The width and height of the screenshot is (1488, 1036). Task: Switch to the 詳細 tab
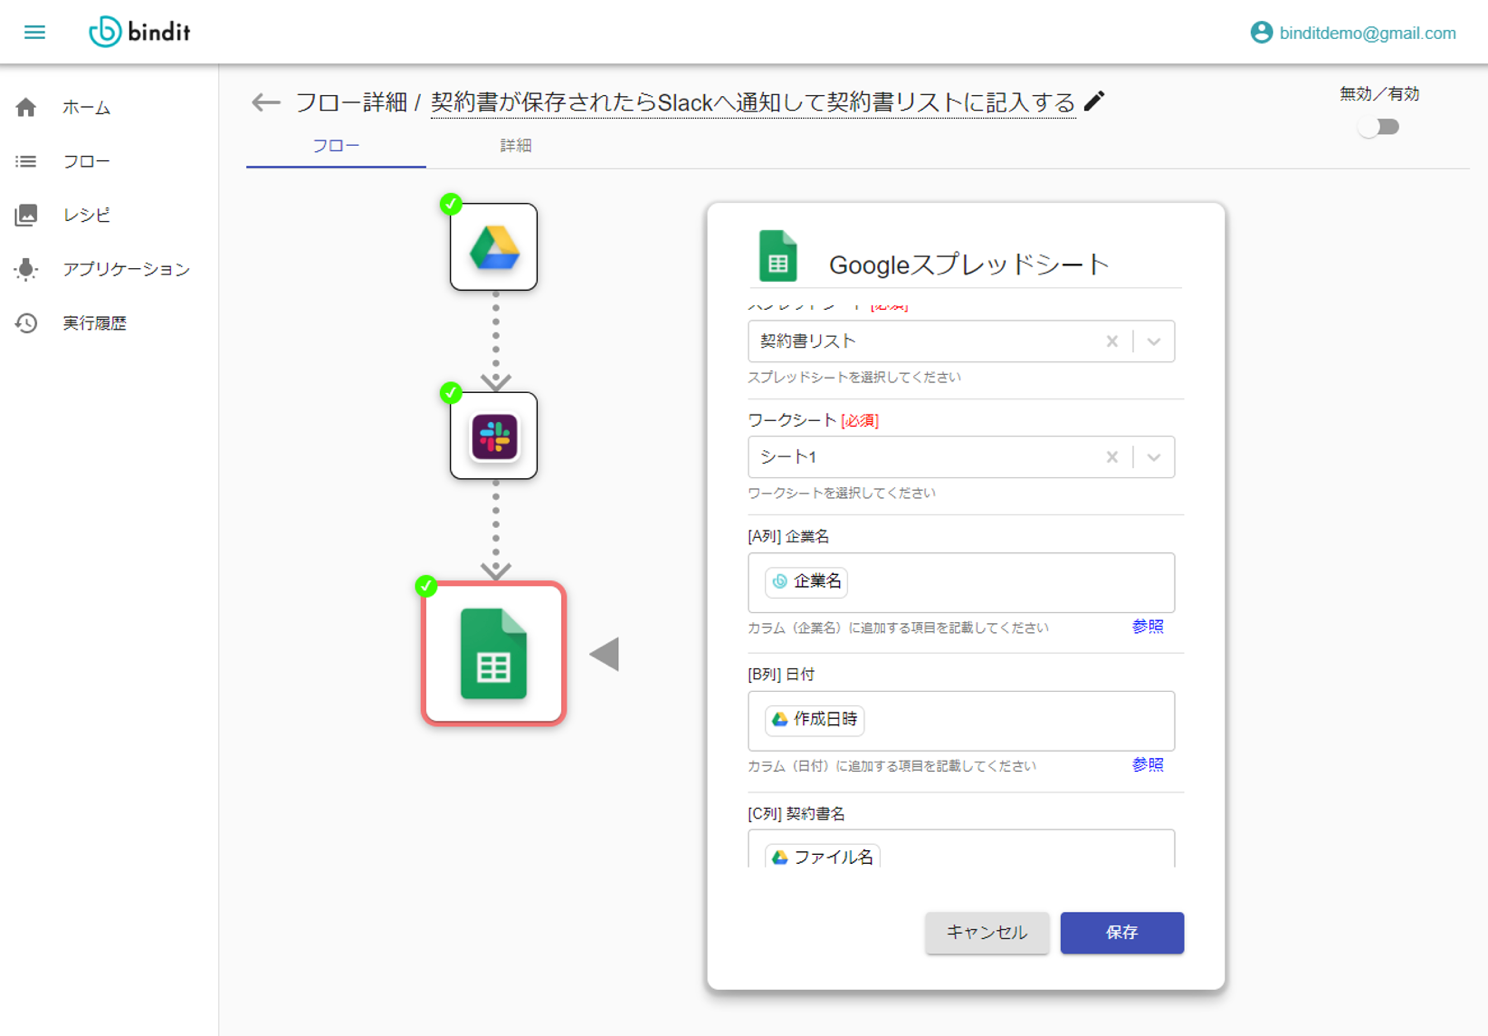[x=516, y=146]
